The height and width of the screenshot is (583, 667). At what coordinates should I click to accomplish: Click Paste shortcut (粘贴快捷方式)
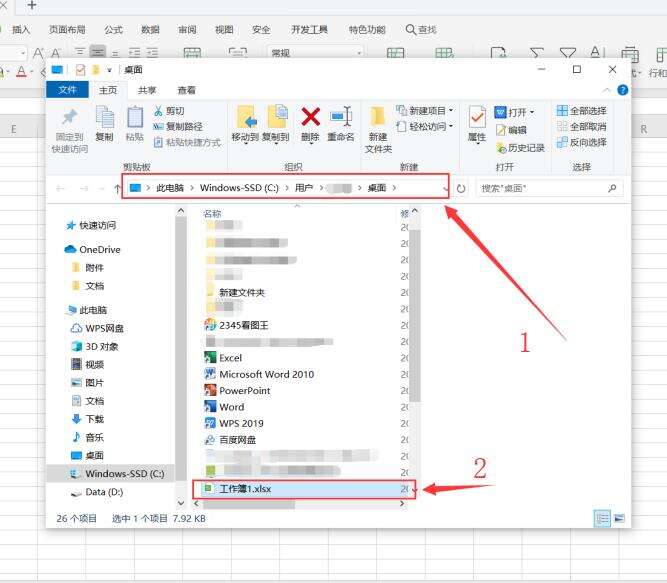click(x=187, y=142)
